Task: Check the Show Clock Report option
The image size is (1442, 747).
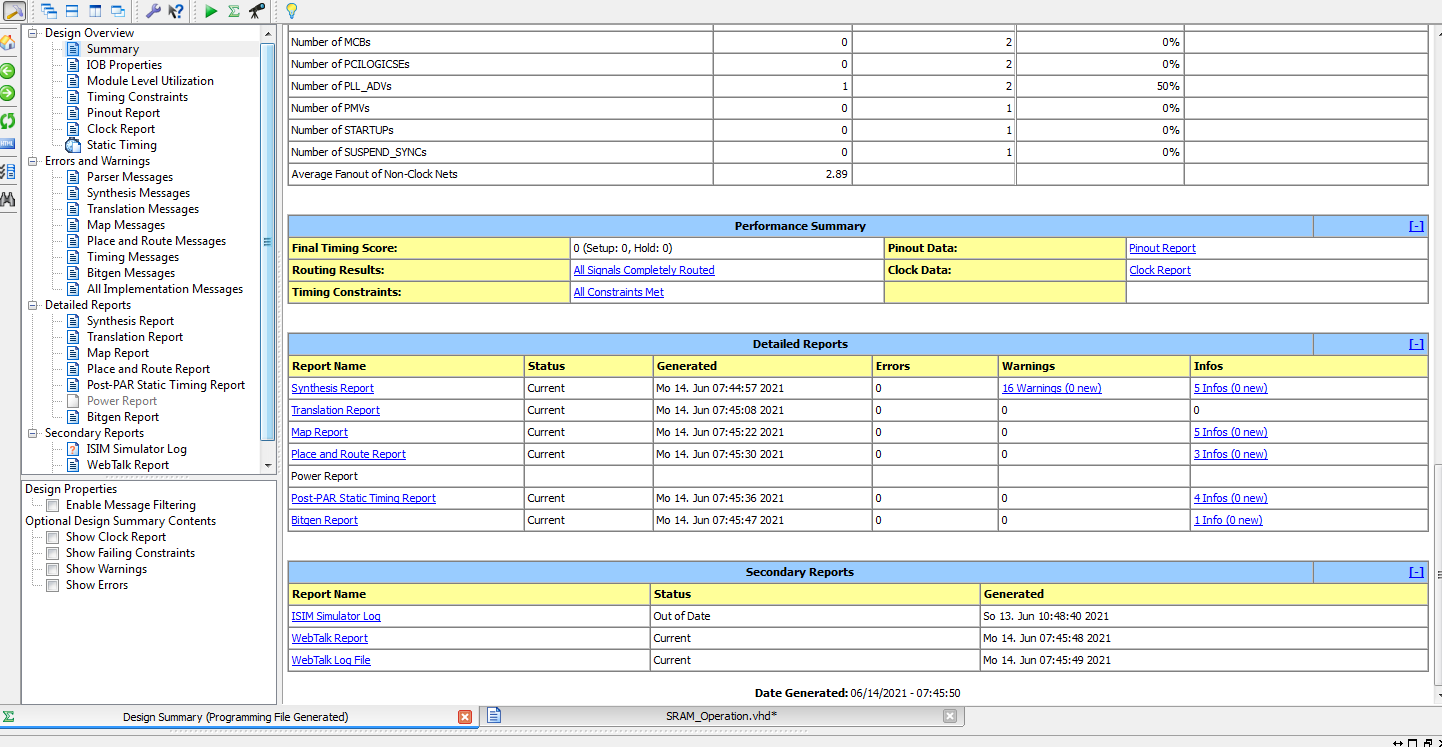Action: coord(52,537)
